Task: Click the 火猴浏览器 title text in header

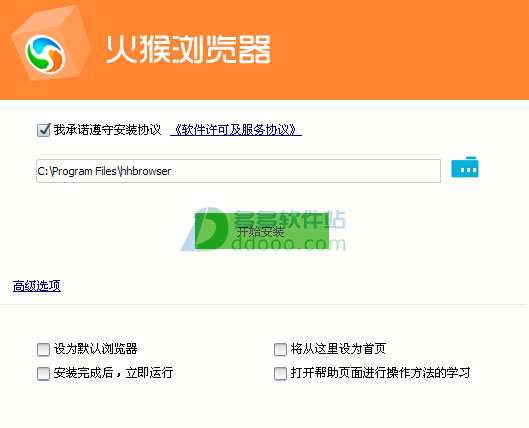Action: pyautogui.click(x=189, y=50)
